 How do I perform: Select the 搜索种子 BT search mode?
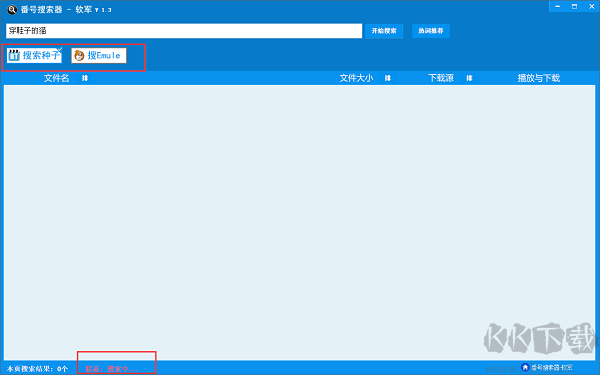coord(34,55)
